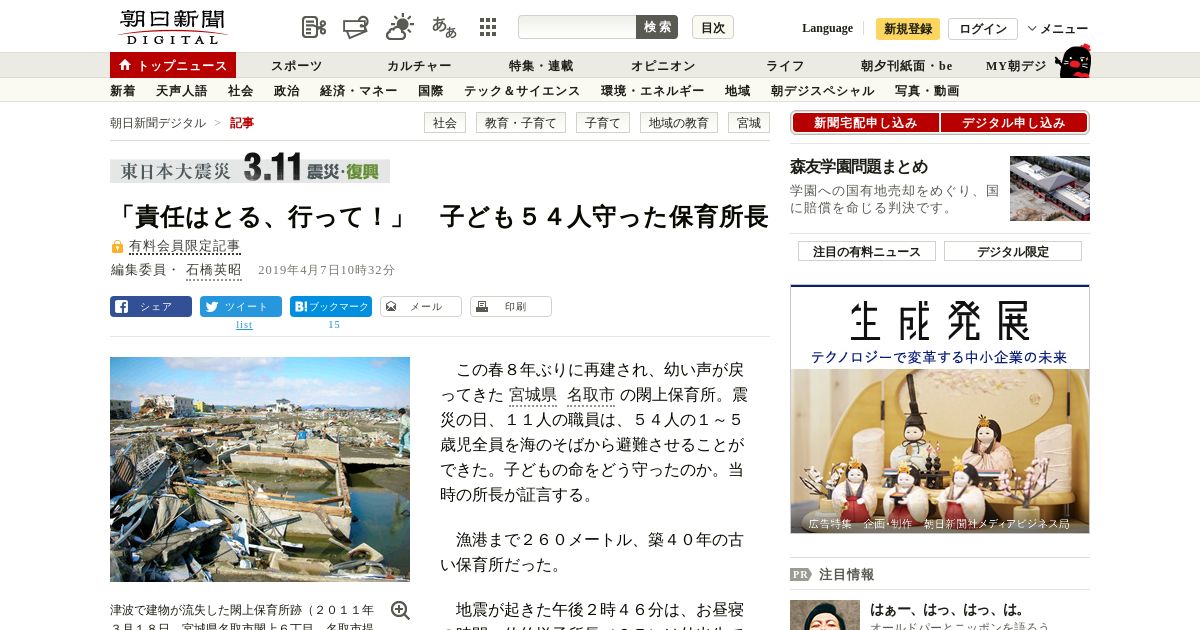
Task: Select the オピニオン nav tab
Action: coord(663,66)
